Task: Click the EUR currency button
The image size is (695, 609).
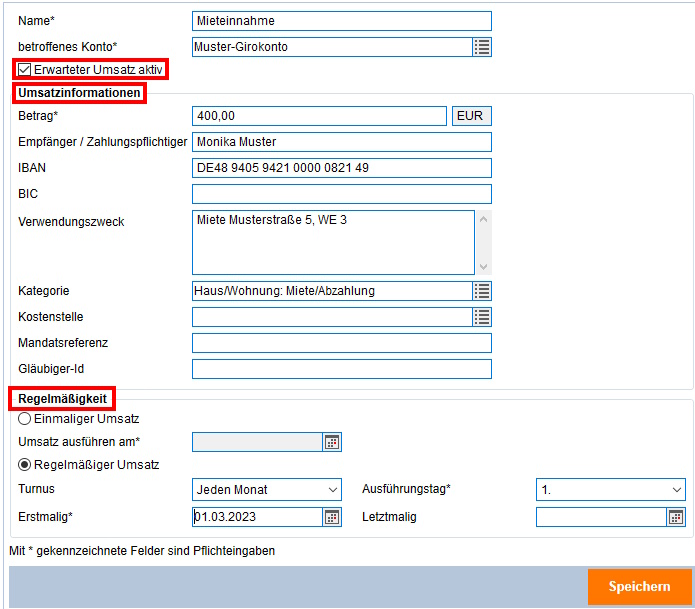Action: point(472,116)
